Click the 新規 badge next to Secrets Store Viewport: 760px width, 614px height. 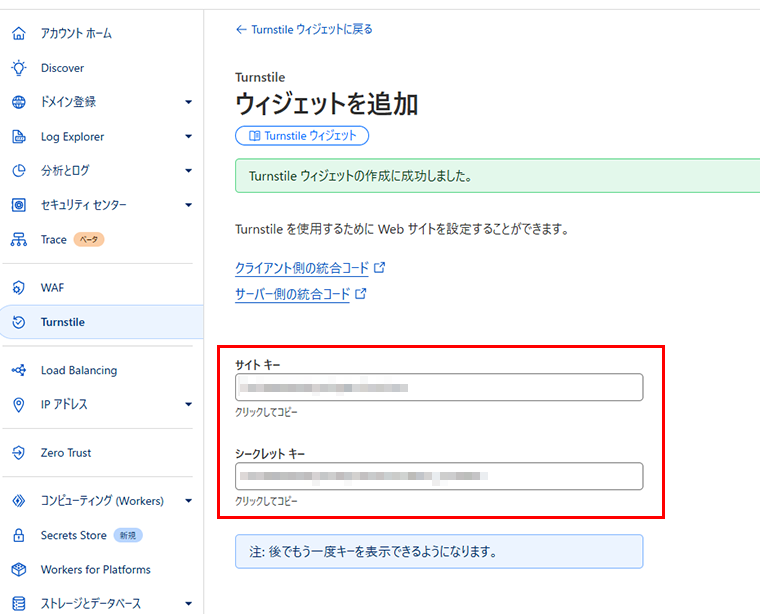pos(128,535)
